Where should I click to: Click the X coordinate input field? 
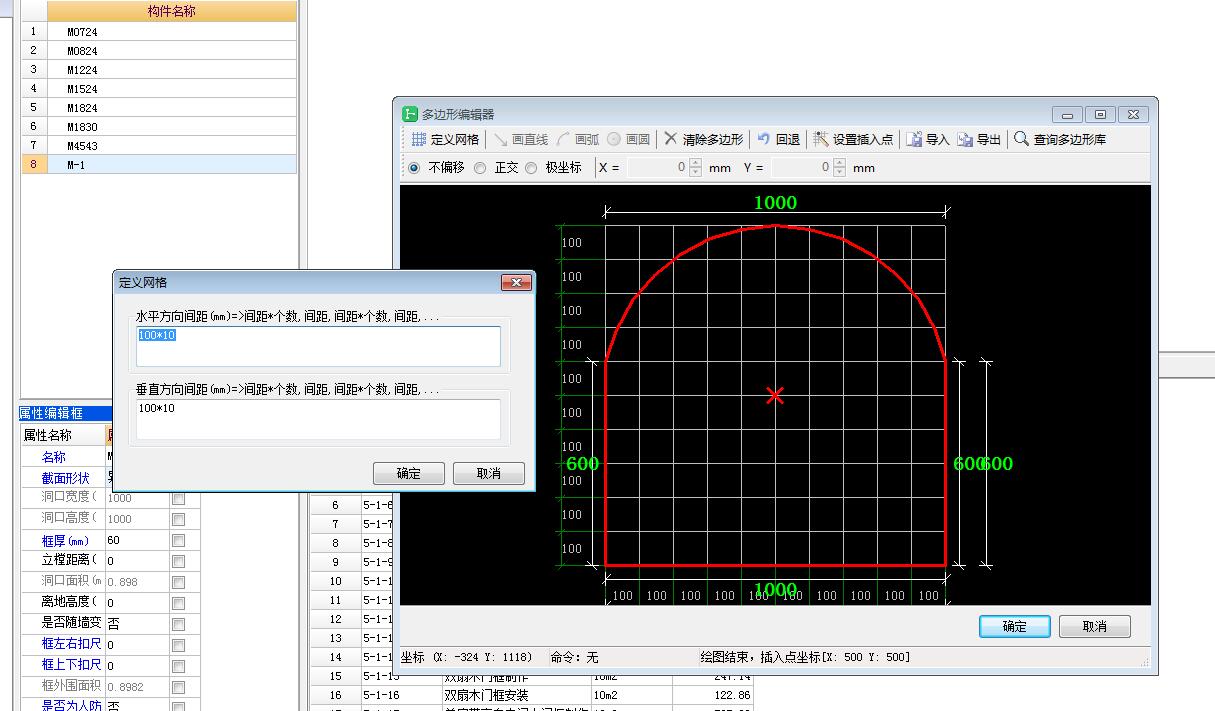coord(658,168)
